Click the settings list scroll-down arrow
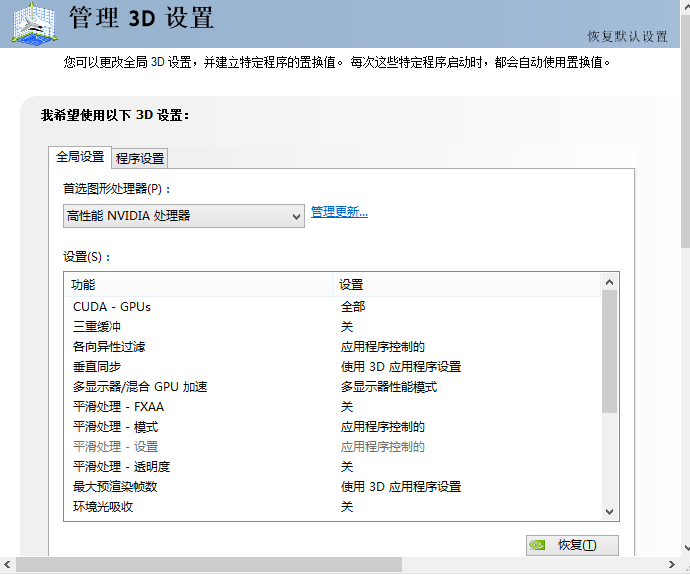The height and width of the screenshot is (575, 690). click(x=609, y=512)
